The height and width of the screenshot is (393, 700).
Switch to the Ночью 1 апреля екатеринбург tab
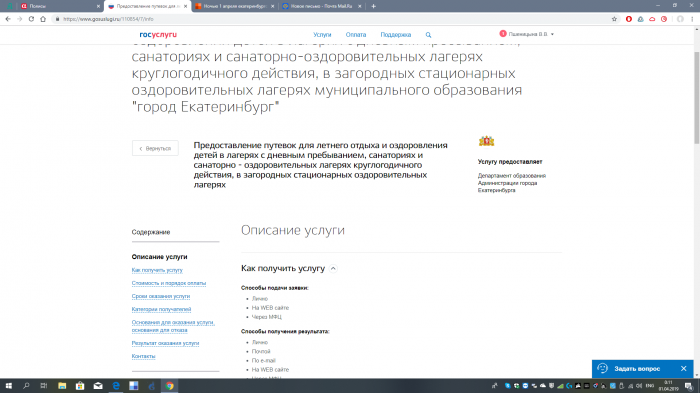234,6
